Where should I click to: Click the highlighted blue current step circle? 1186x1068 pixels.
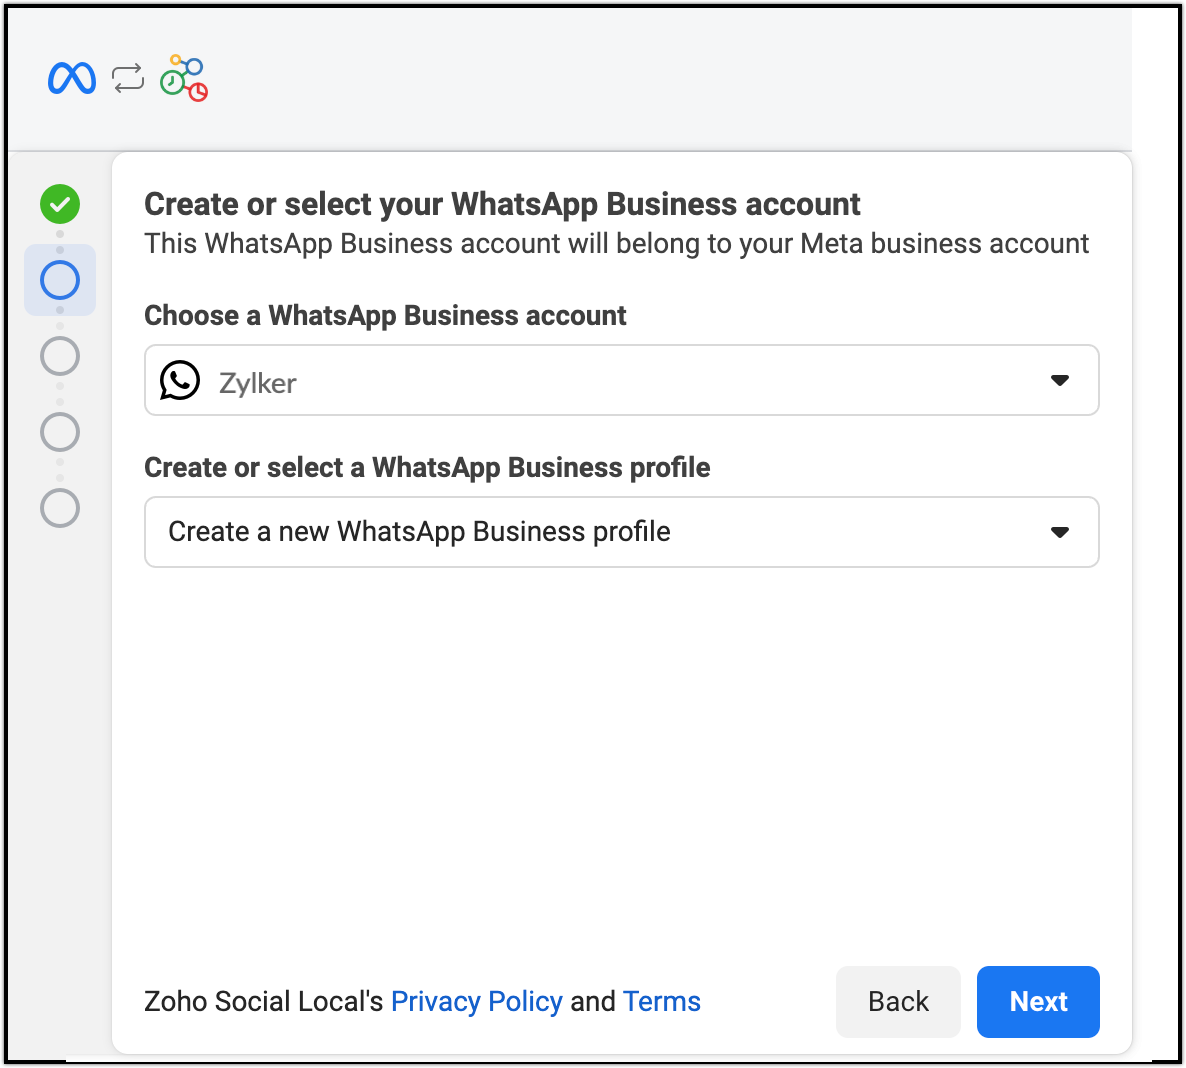coord(60,280)
